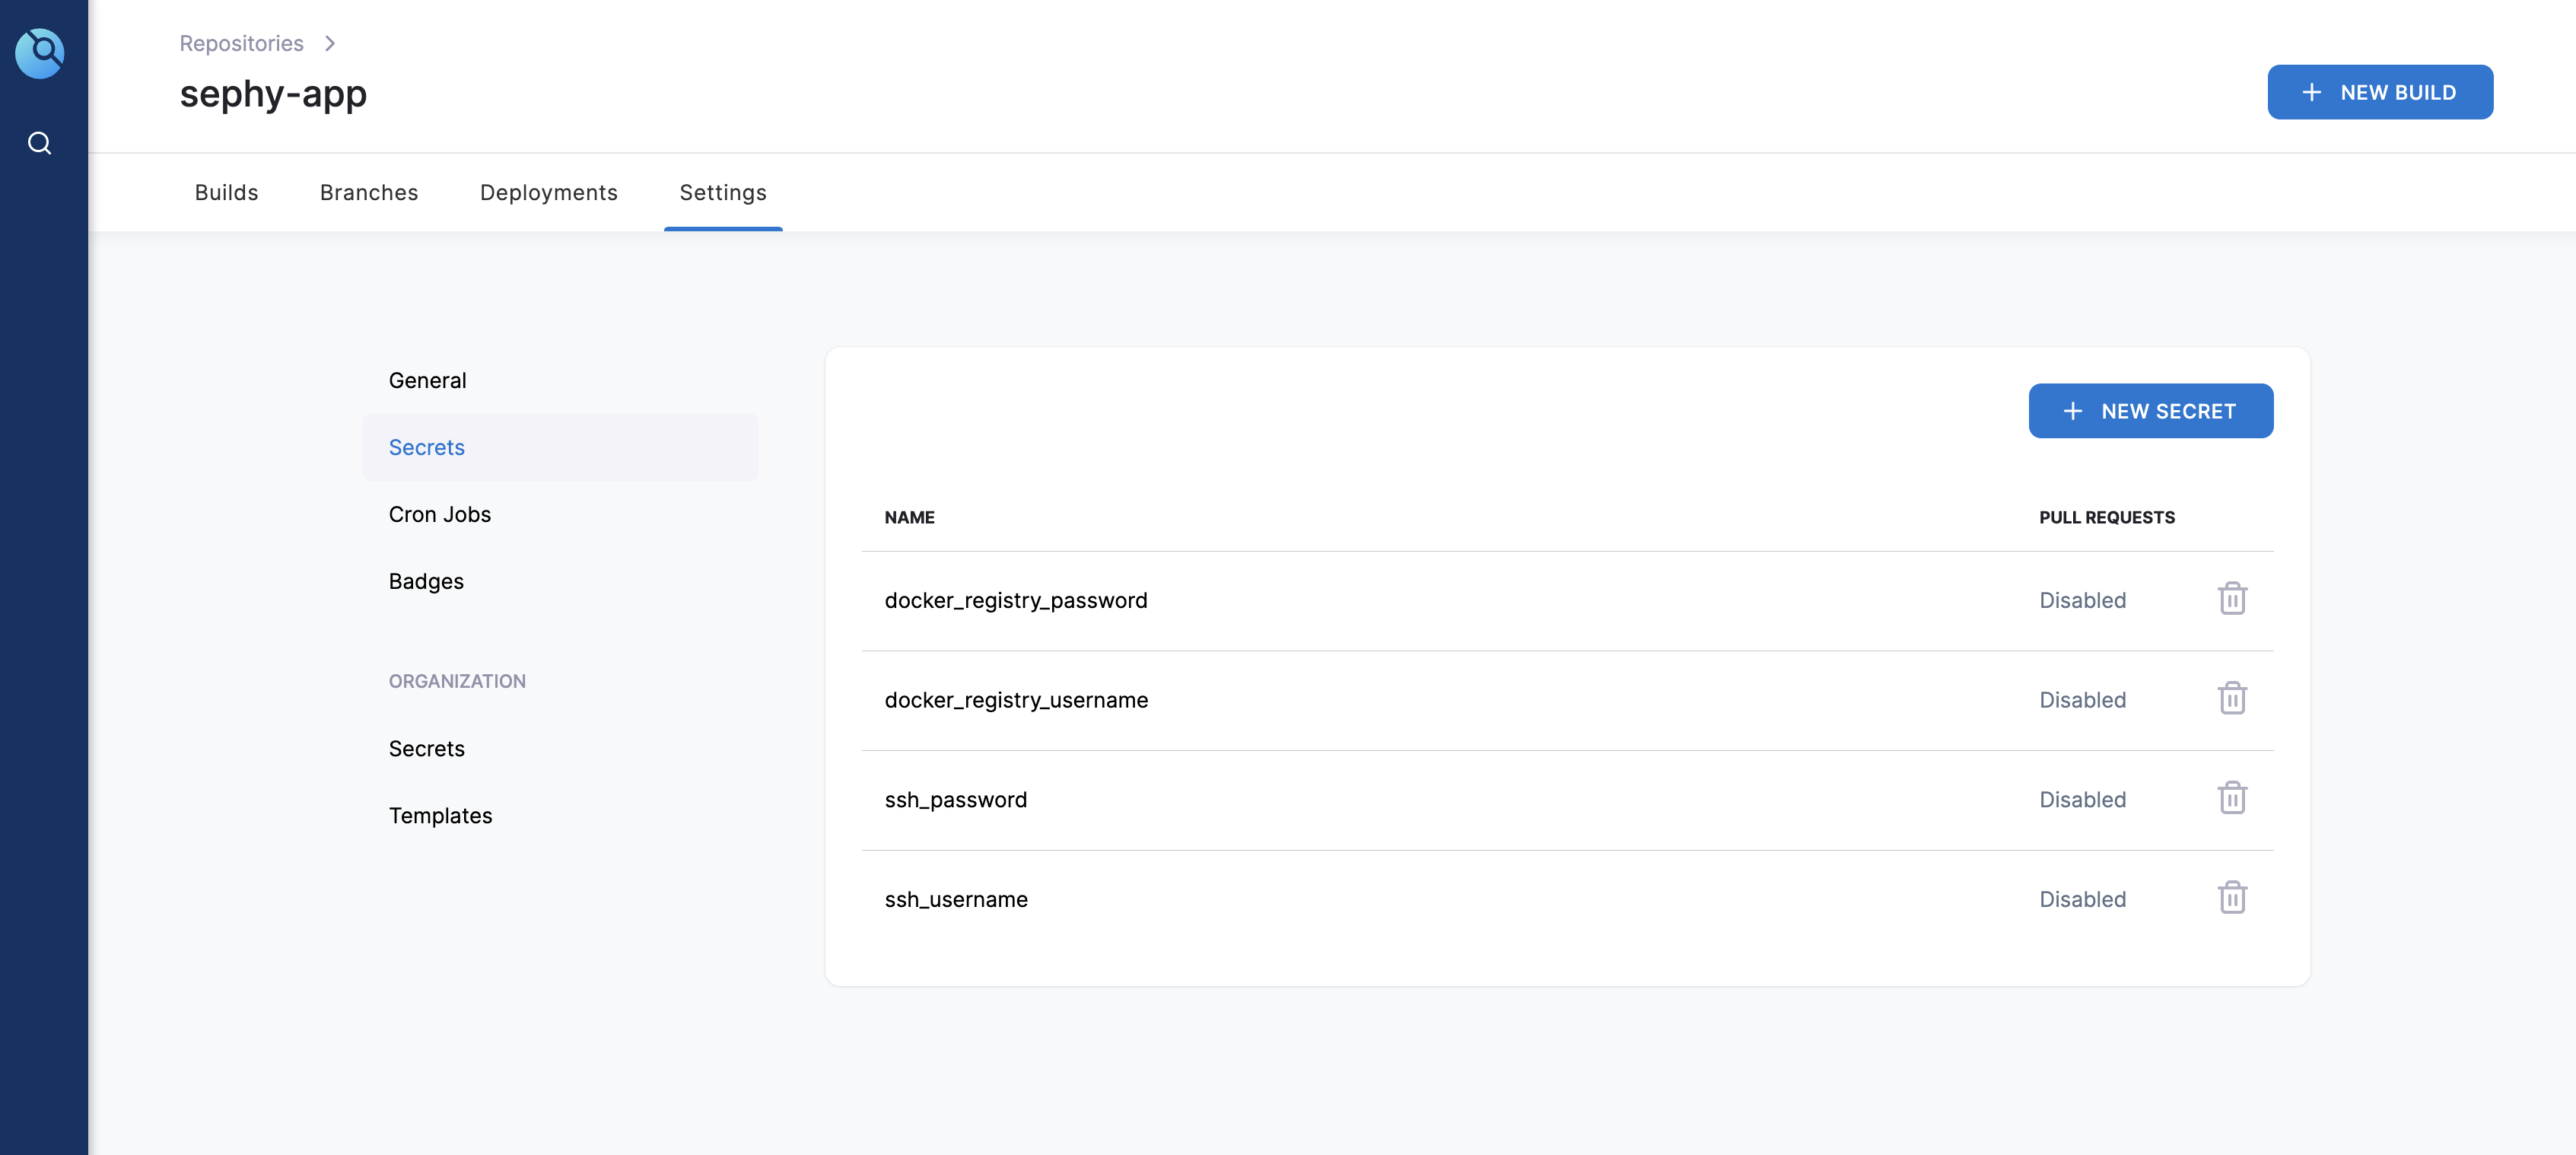Click the ssh_username name
This screenshot has height=1155, width=2576.
956,900
